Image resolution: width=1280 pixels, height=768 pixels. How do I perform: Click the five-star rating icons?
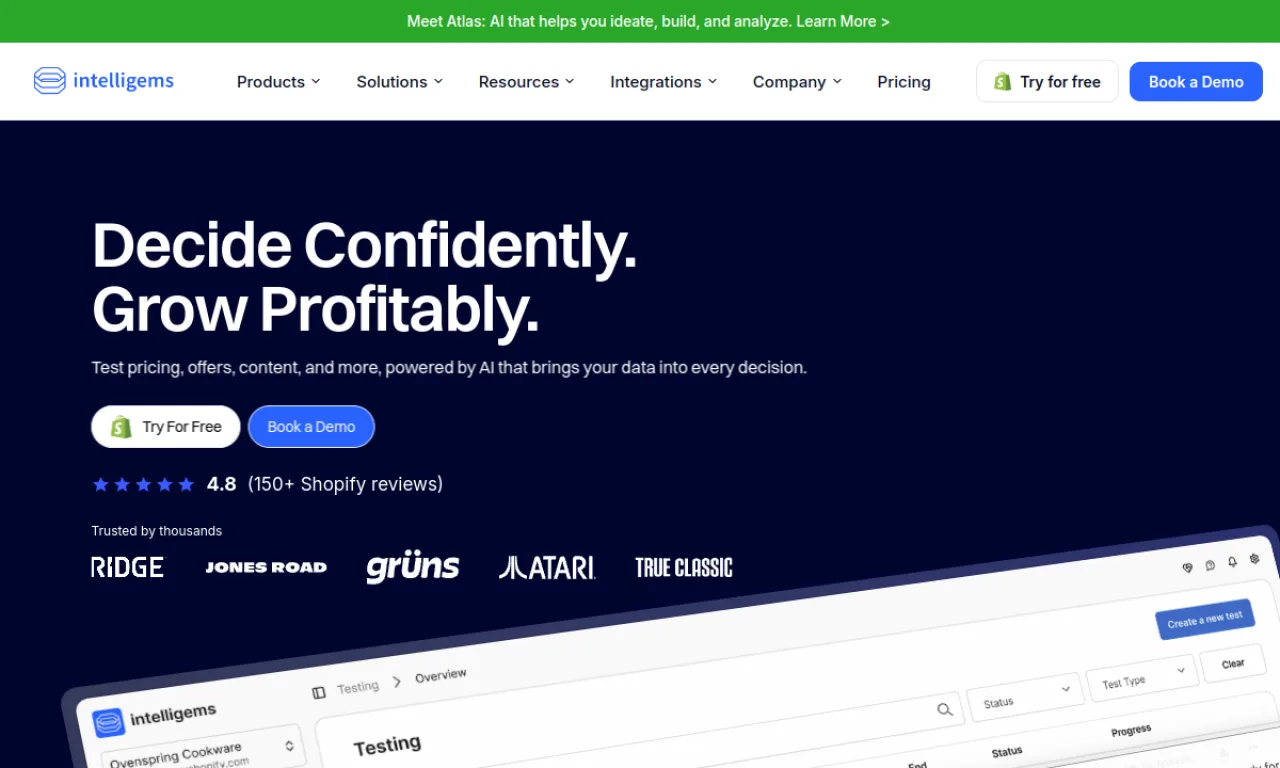(x=143, y=485)
